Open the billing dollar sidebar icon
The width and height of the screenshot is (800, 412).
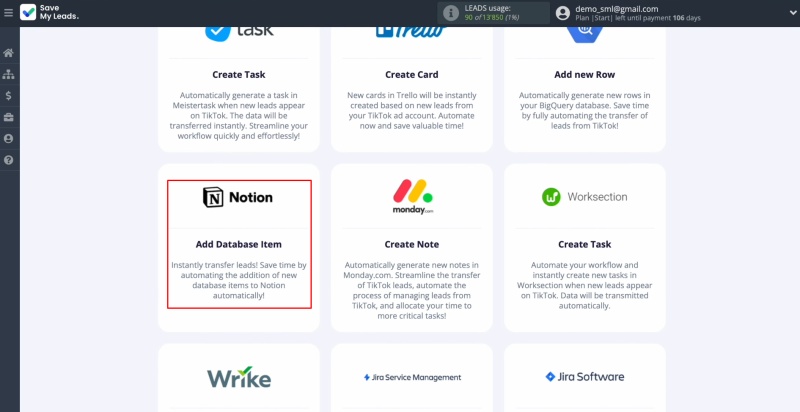point(8,96)
